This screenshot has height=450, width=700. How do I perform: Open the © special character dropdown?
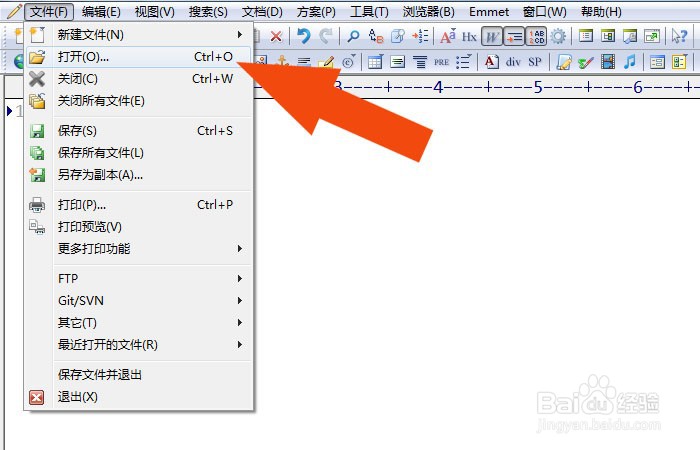(x=349, y=62)
